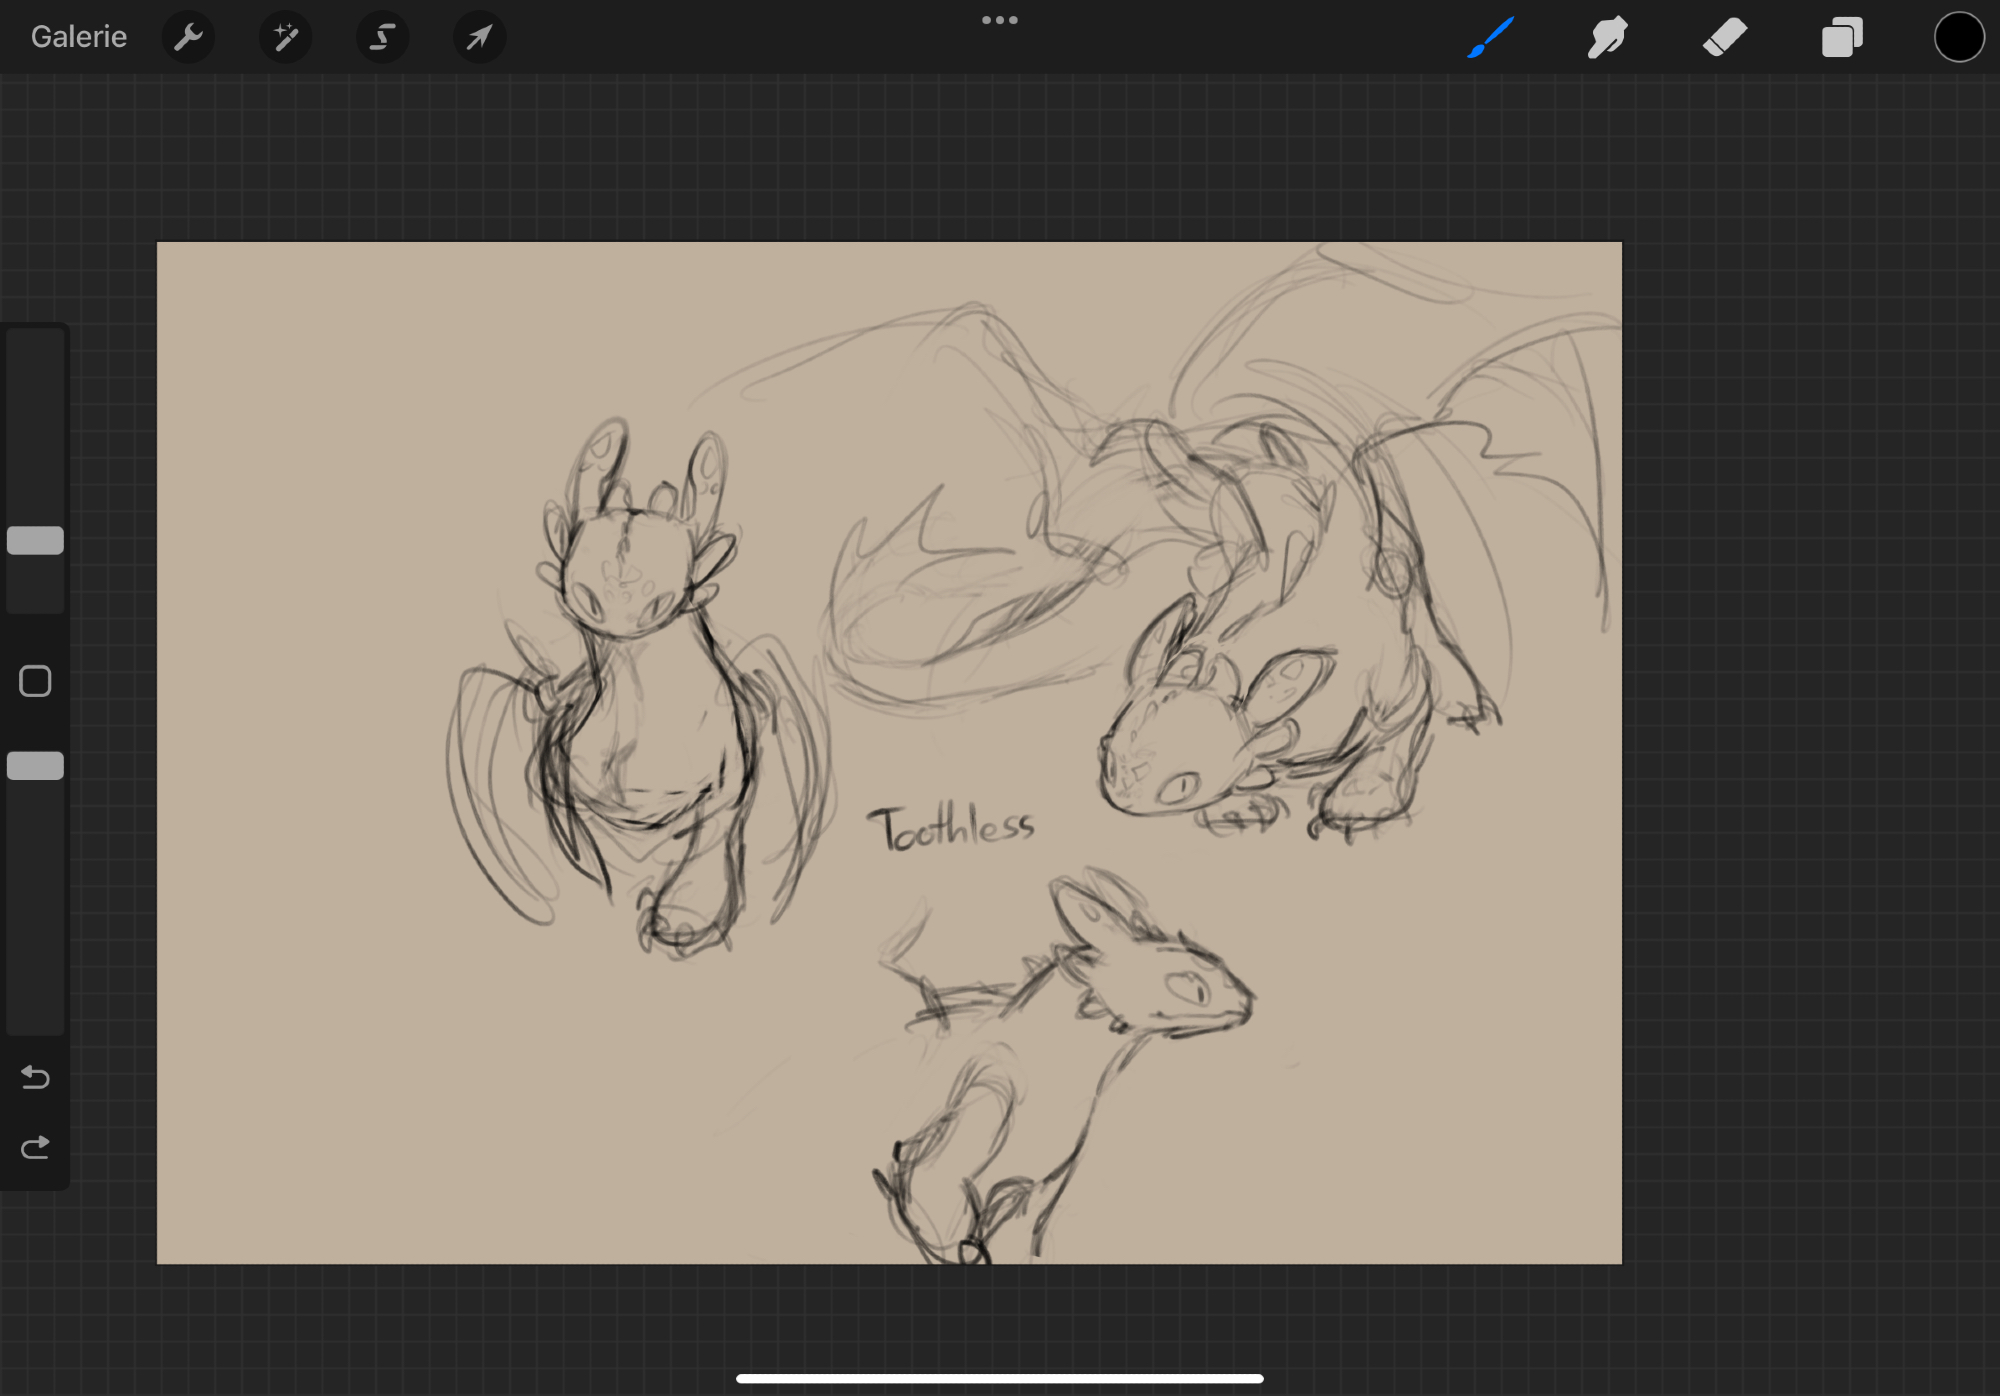
Task: Click the brush size slider handle
Action: click(35, 540)
